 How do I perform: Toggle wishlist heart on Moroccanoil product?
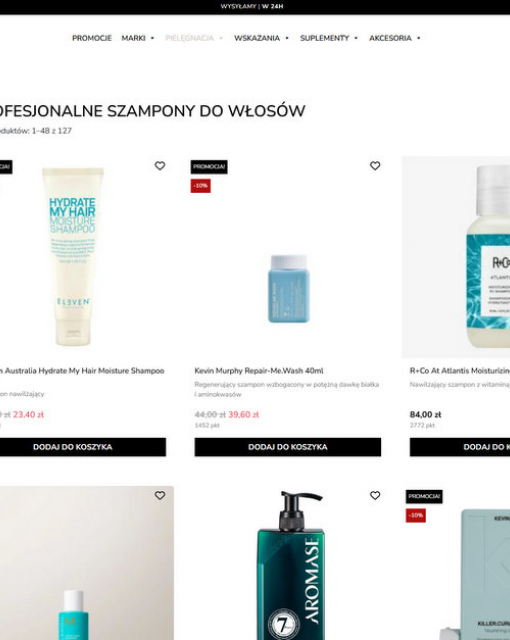pyautogui.click(x=160, y=495)
